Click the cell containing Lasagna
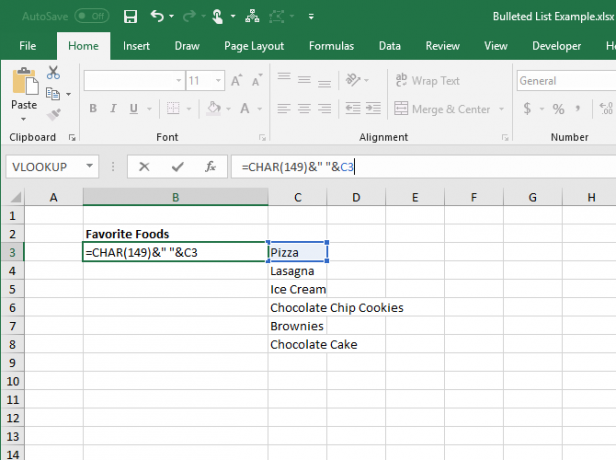This screenshot has height=460, width=616. coord(297,271)
